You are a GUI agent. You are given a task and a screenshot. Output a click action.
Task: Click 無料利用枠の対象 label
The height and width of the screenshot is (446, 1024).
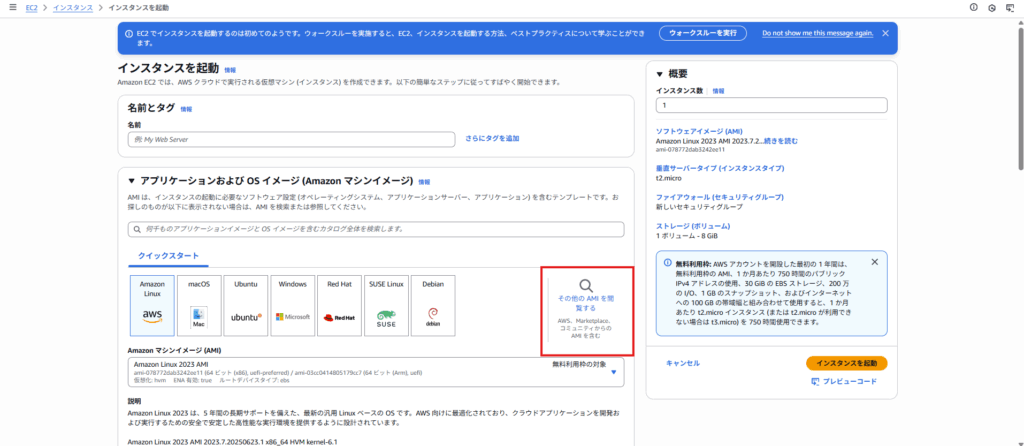580,363
